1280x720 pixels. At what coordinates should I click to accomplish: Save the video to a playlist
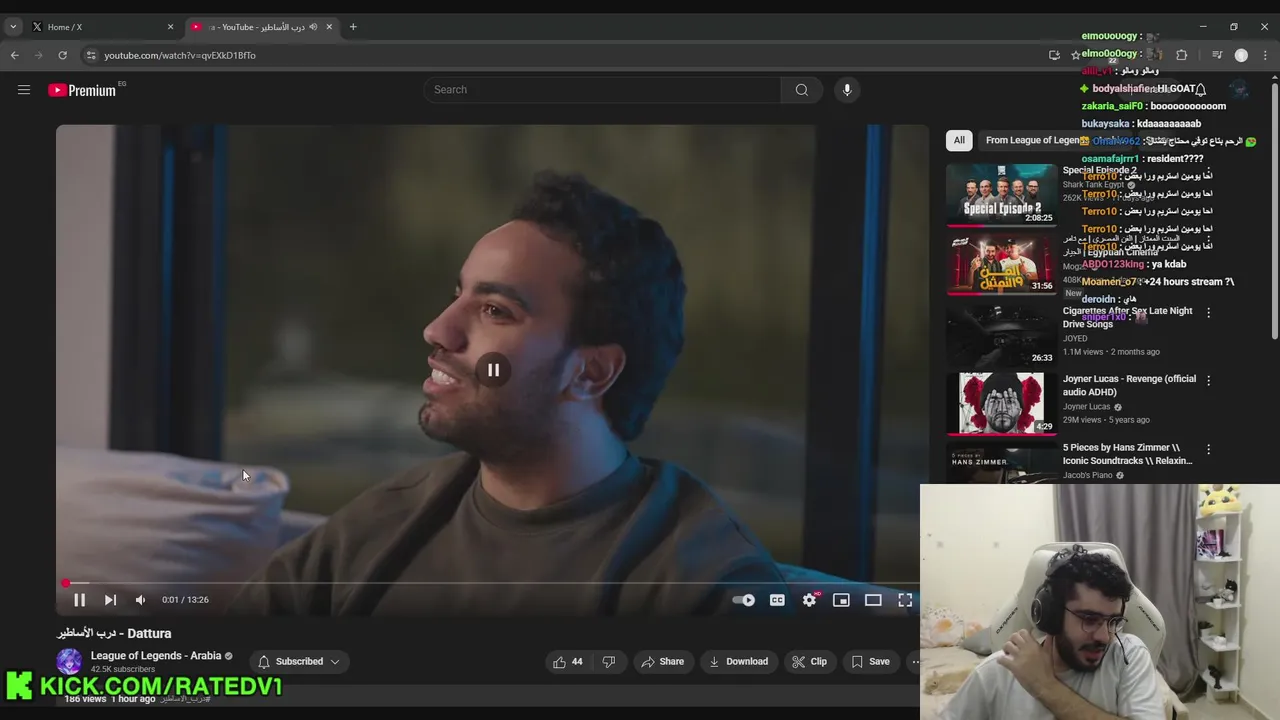point(870,661)
